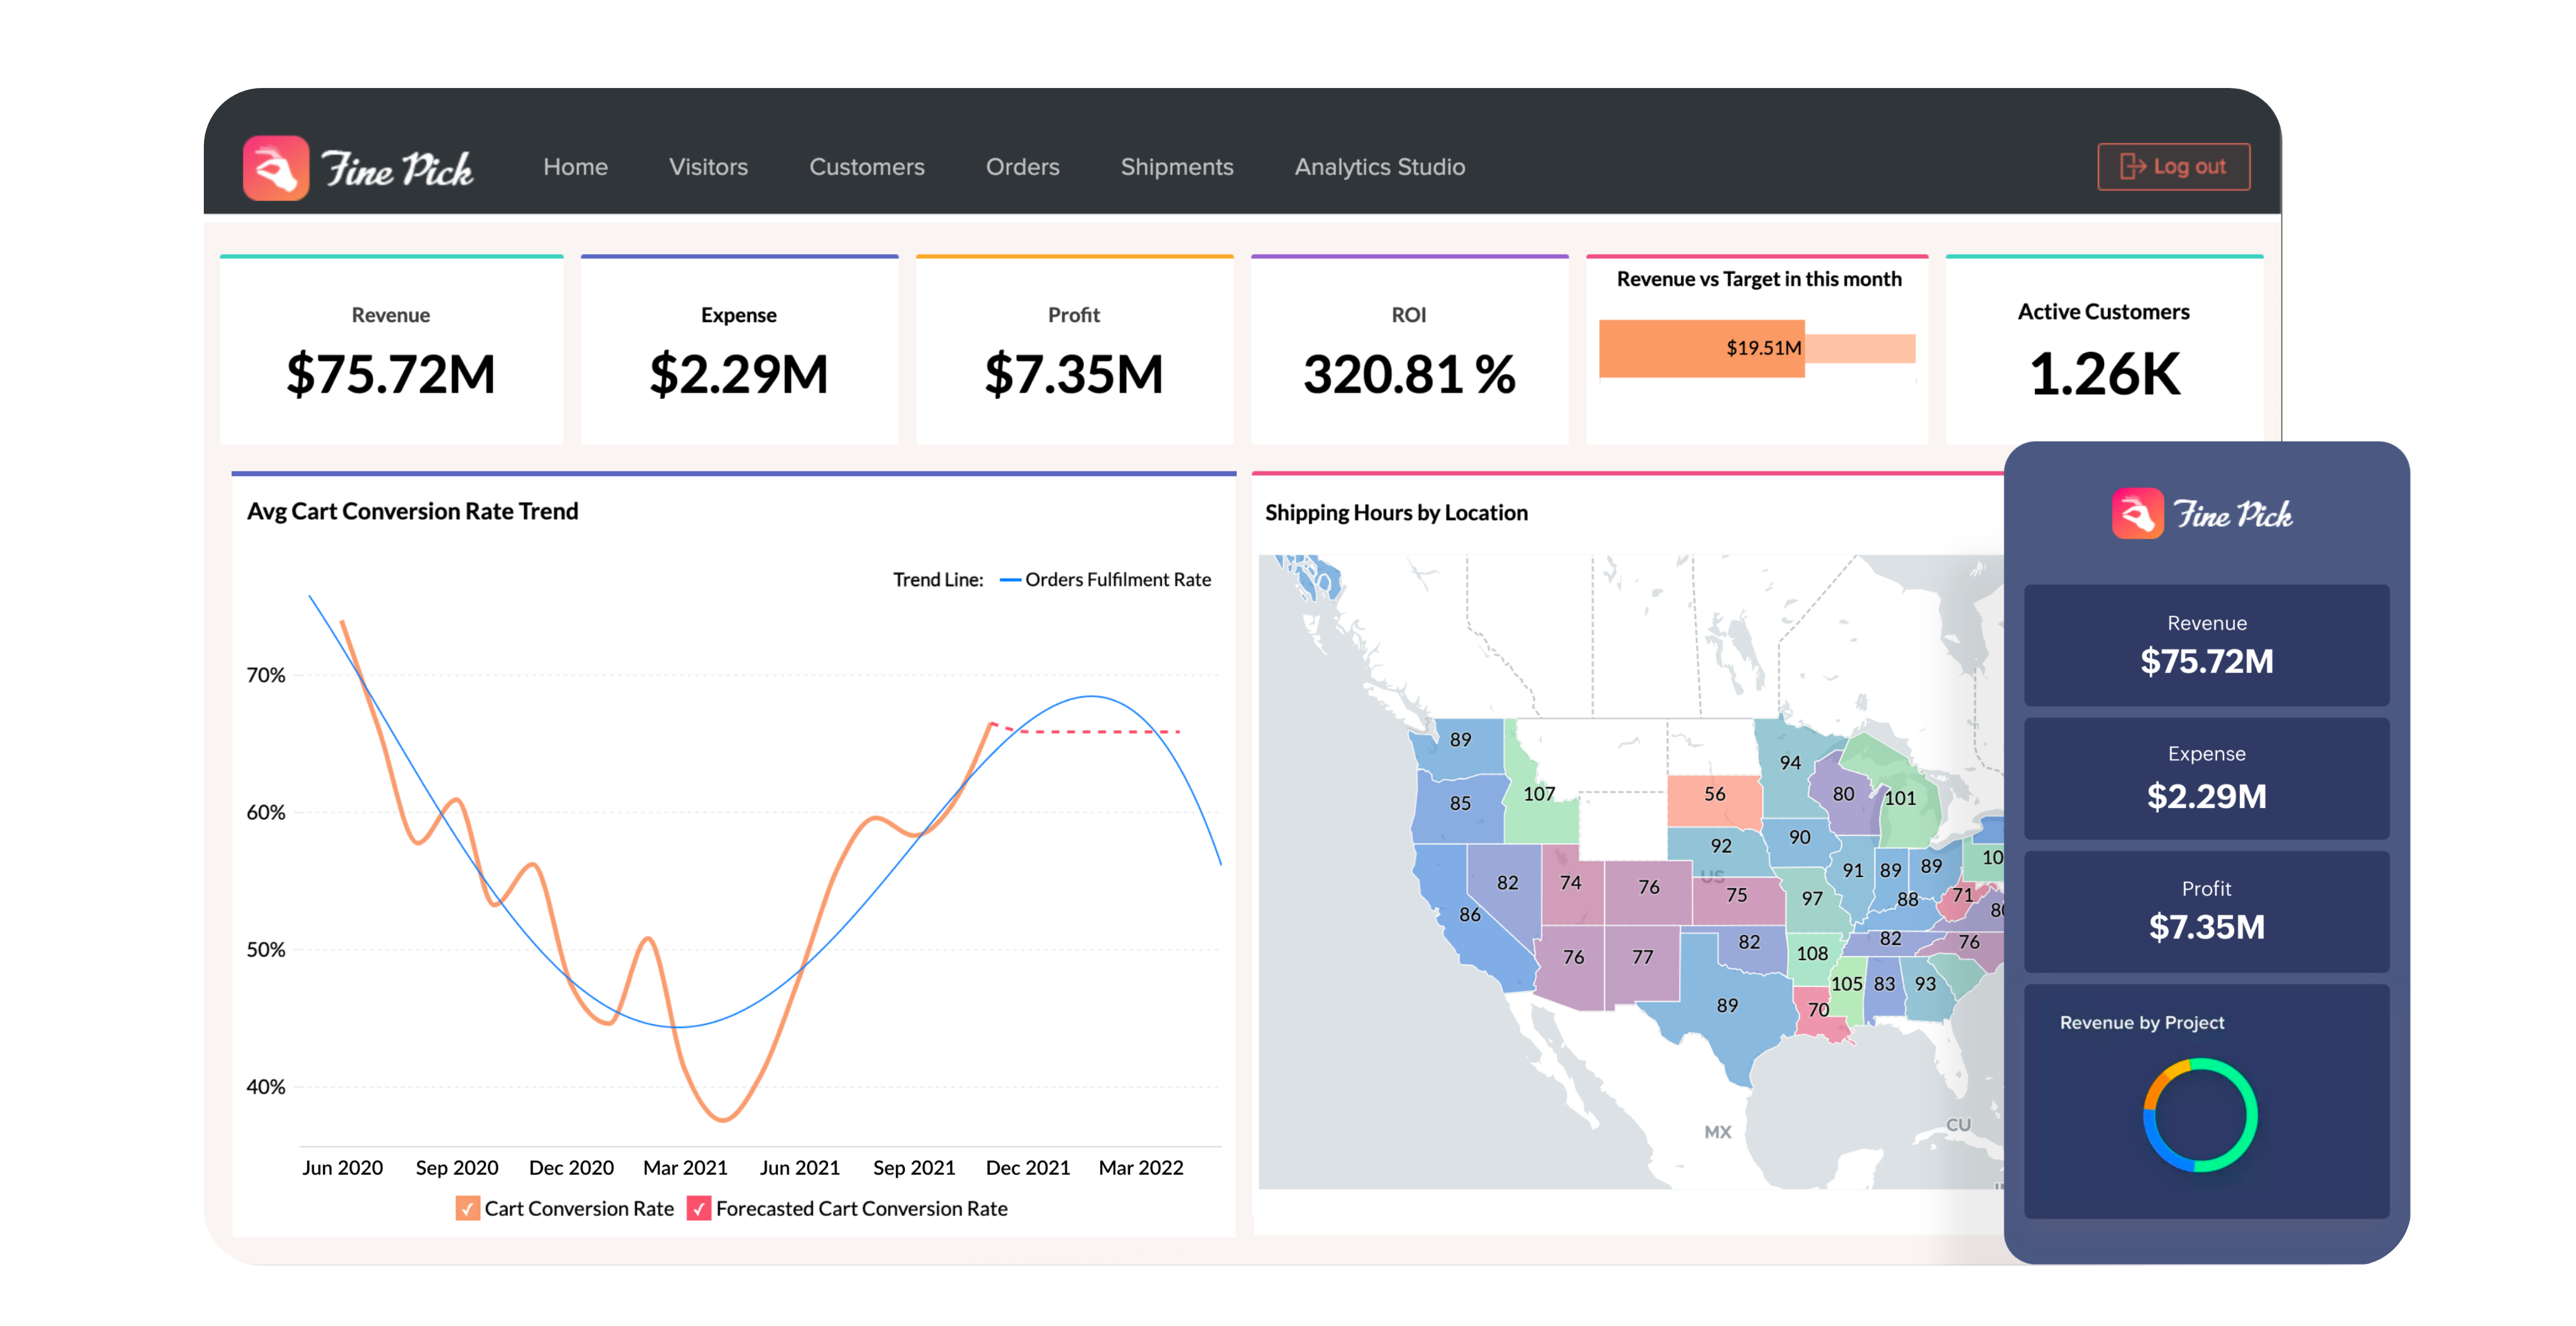Open the Orders section
The width and height of the screenshot is (2576, 1326).
click(x=1022, y=167)
